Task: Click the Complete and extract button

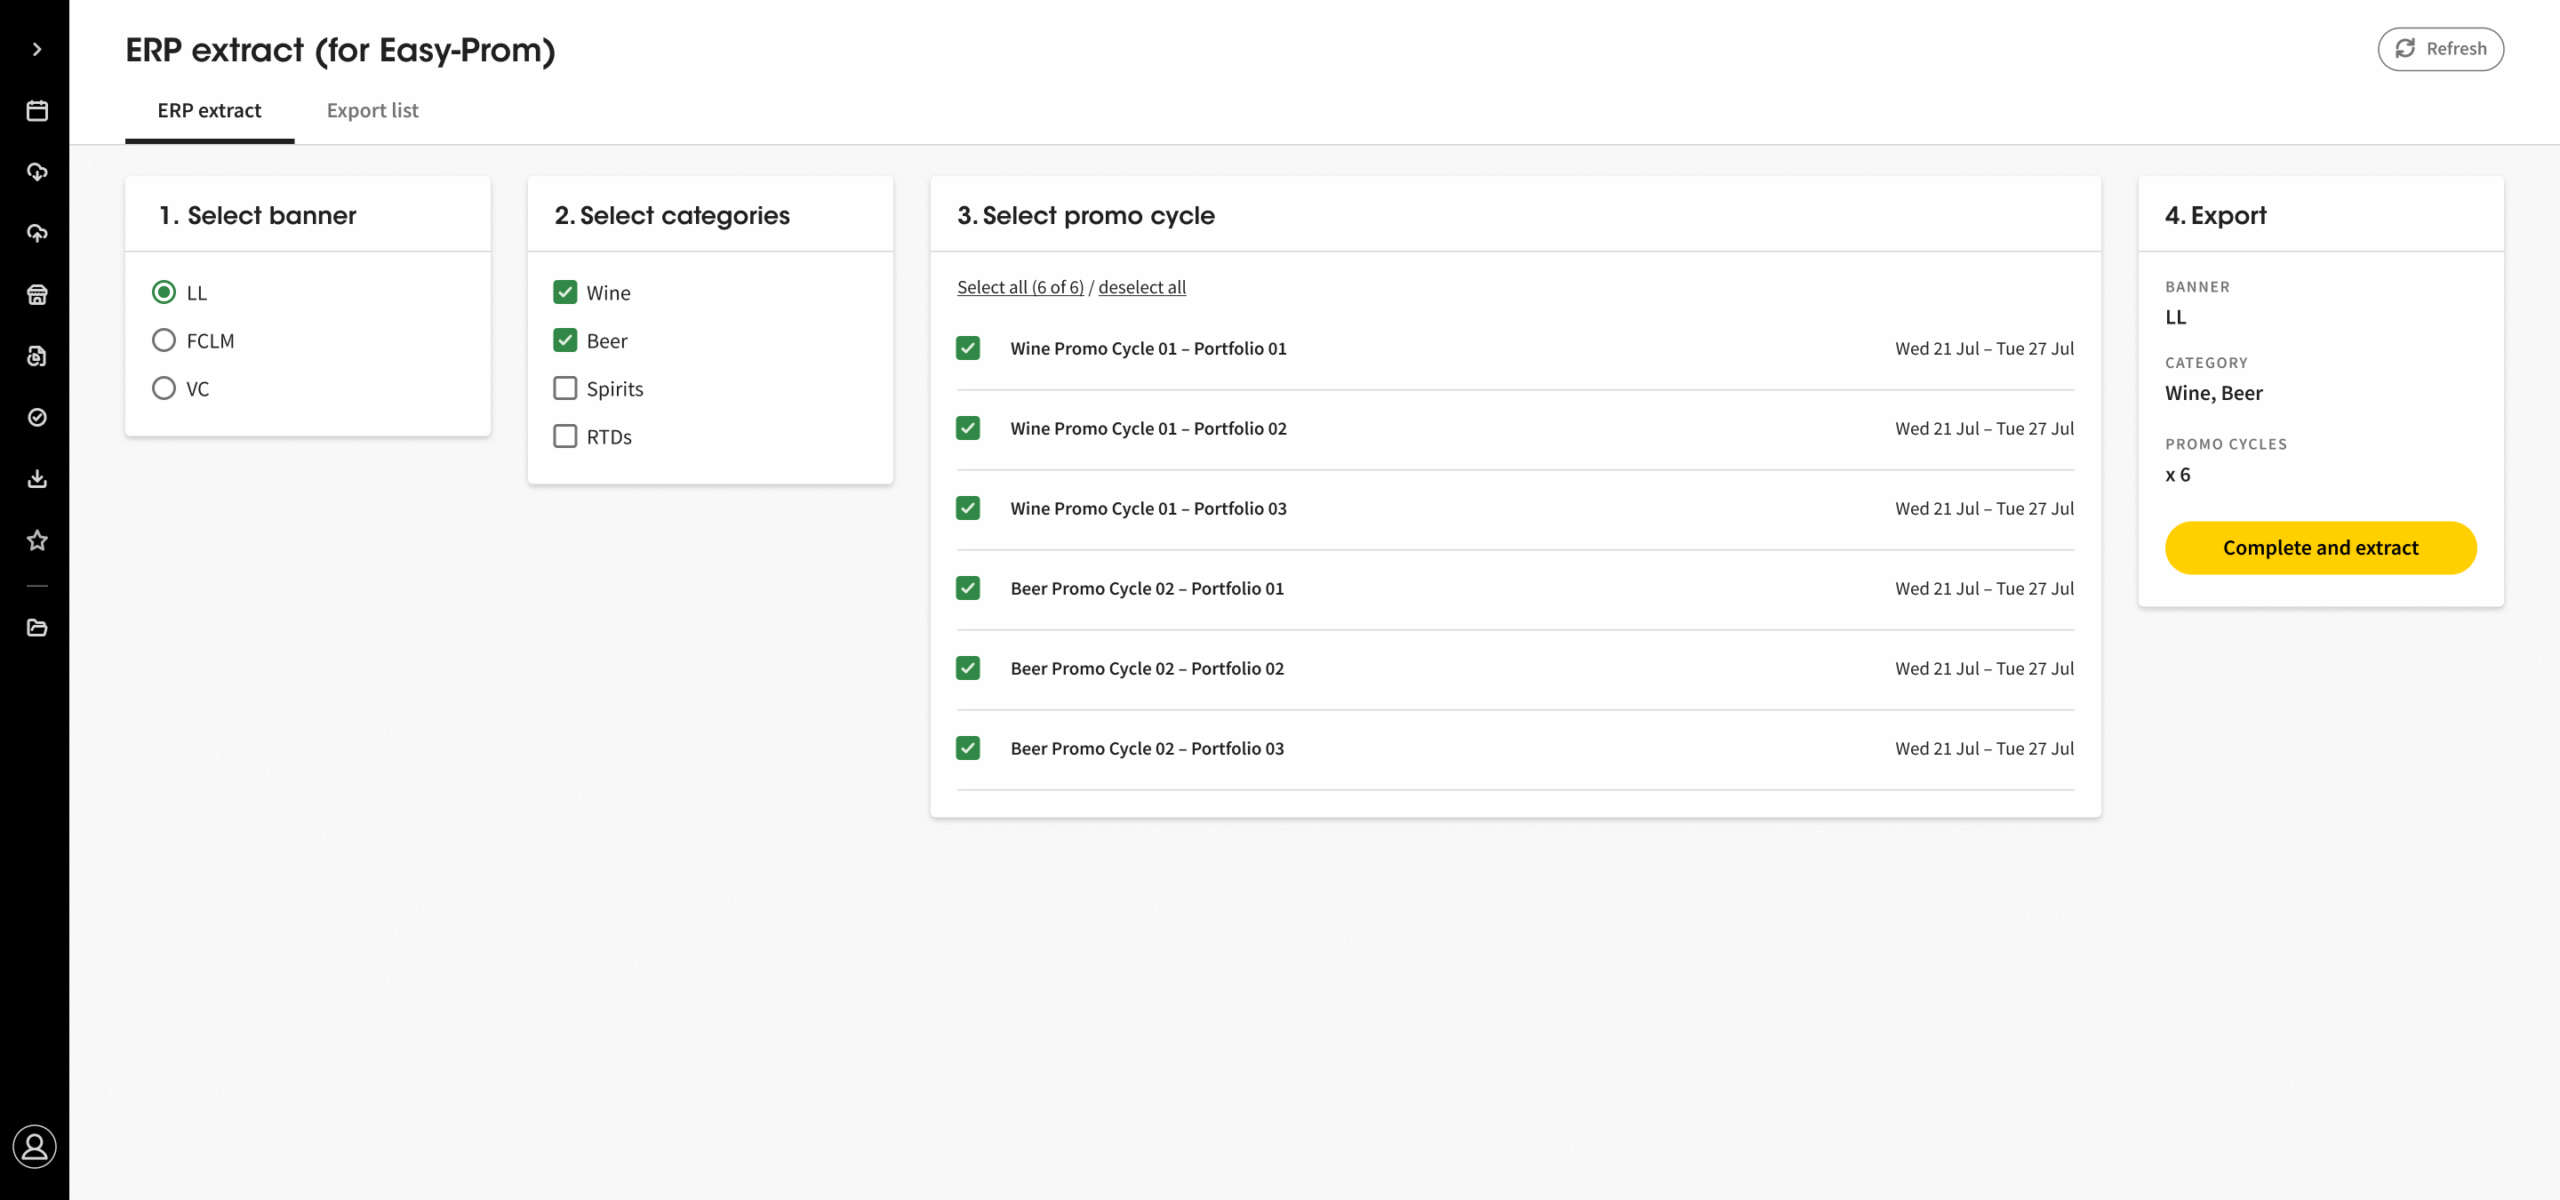Action: [x=2320, y=548]
